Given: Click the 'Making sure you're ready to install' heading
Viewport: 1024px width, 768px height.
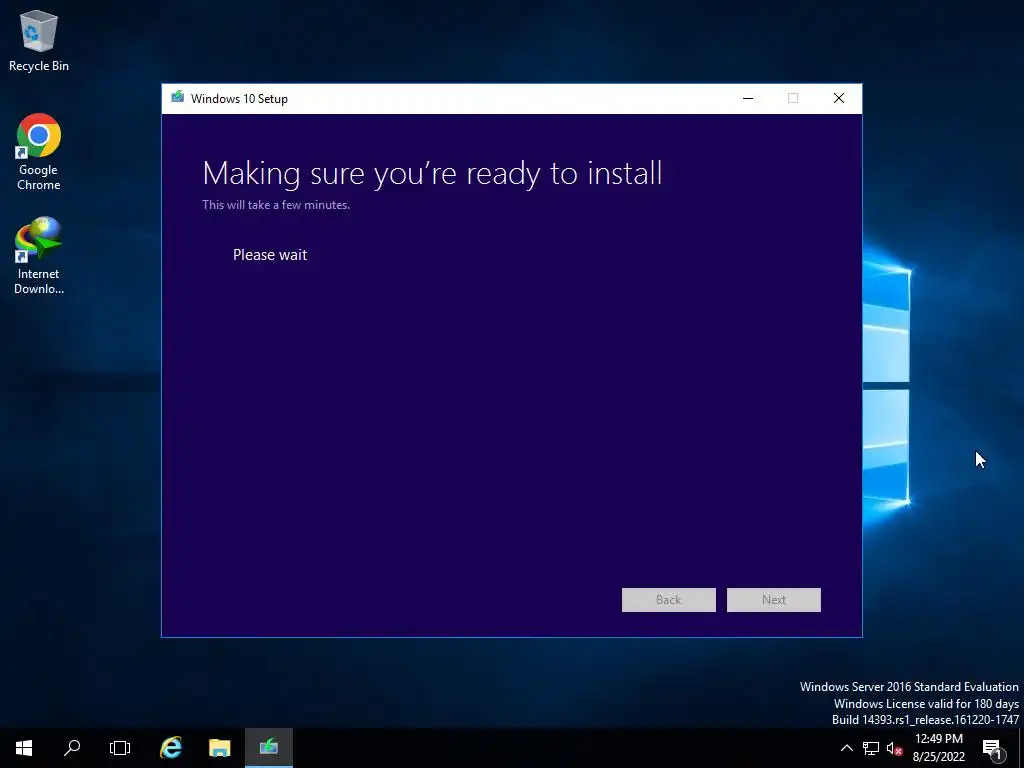Looking at the screenshot, I should (x=432, y=174).
